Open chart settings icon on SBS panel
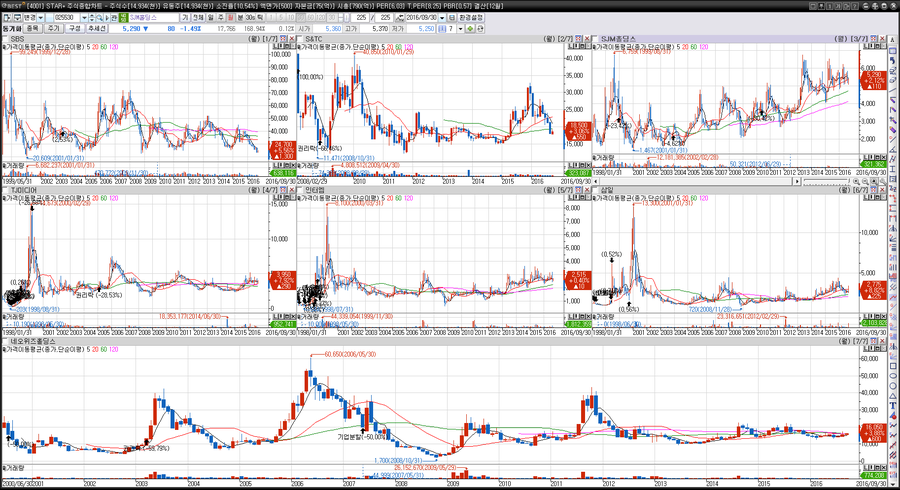The height and width of the screenshot is (490, 900). coord(284,39)
